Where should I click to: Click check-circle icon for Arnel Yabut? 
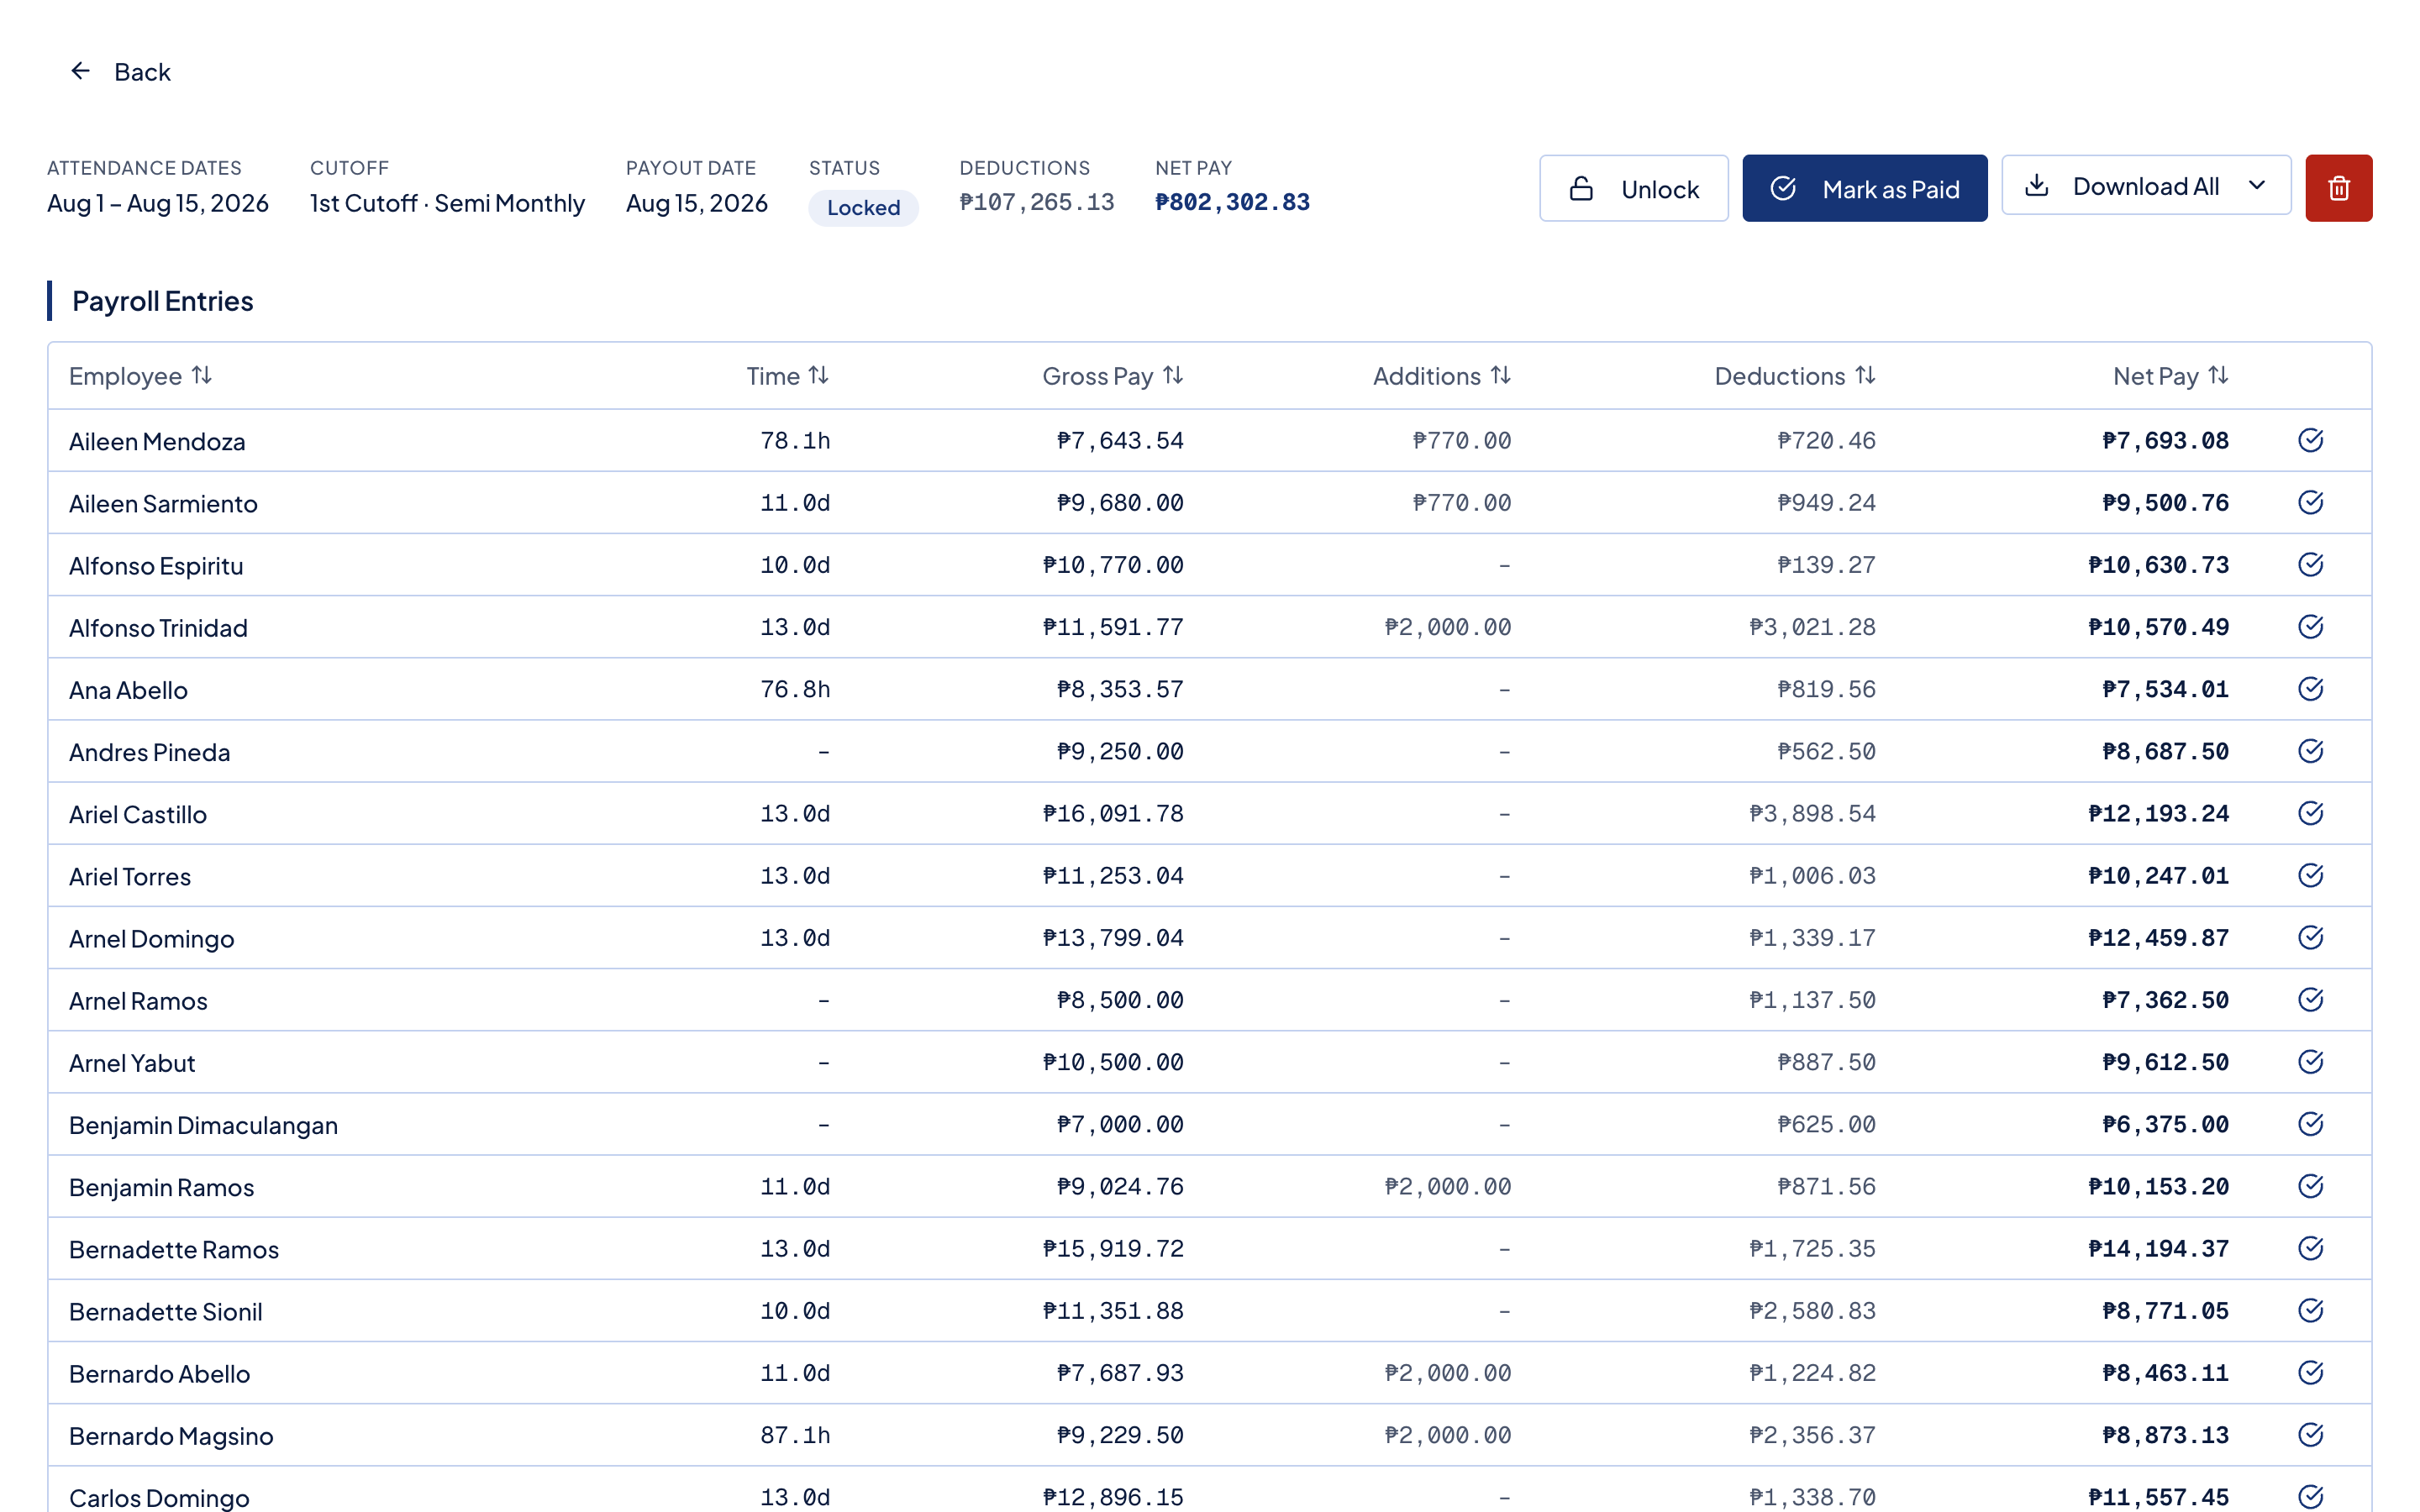(x=2310, y=1062)
